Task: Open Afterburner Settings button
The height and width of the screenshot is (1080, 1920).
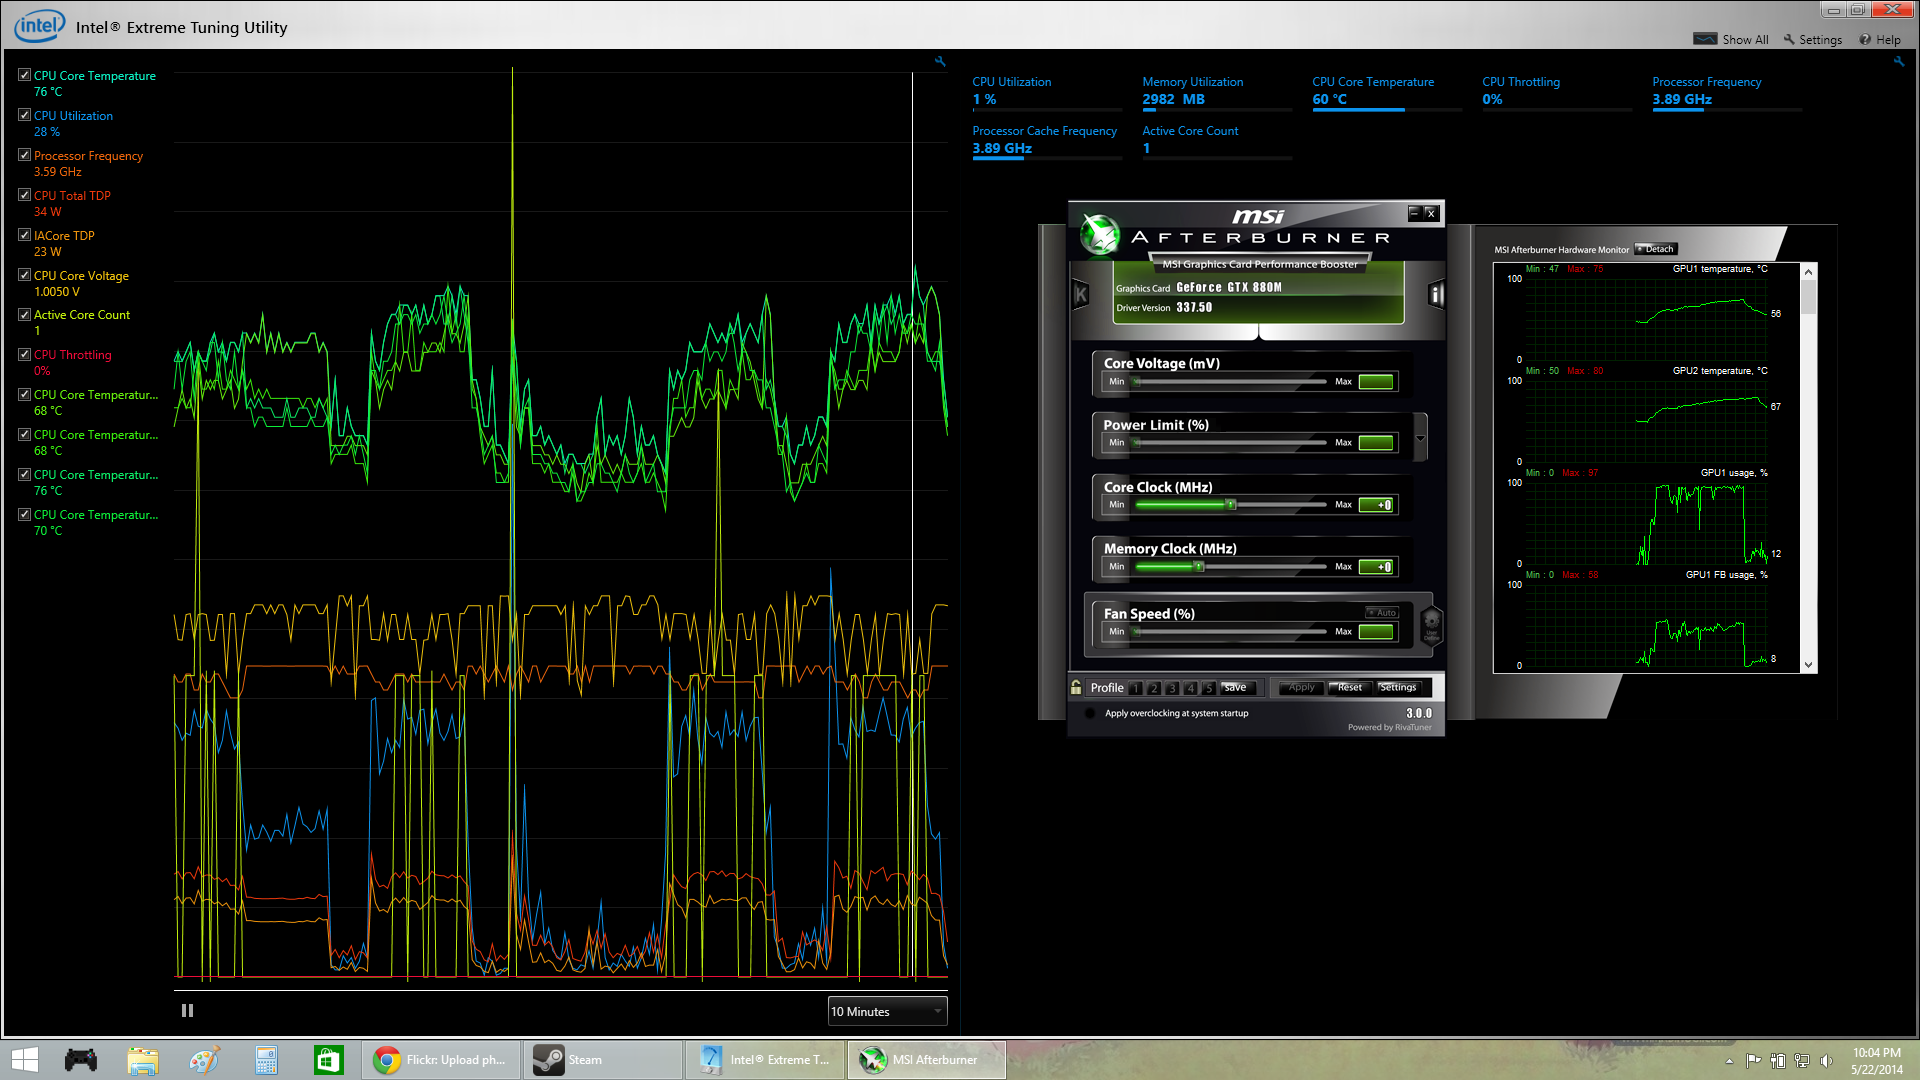Action: (x=1398, y=688)
